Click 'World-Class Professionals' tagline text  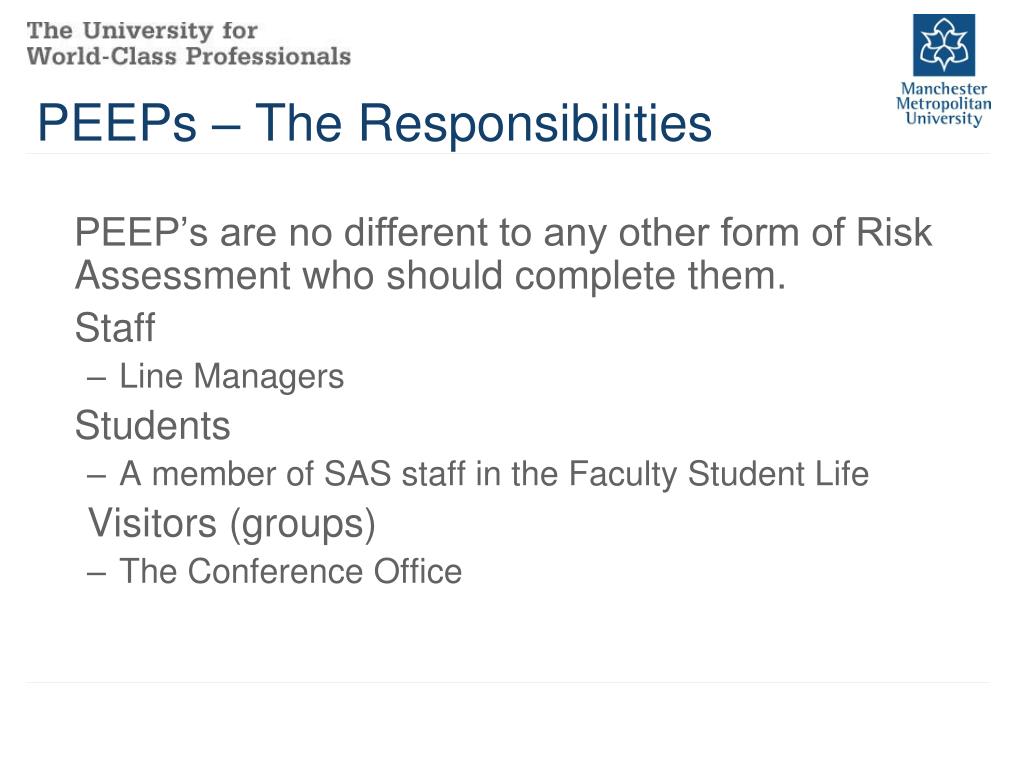(189, 56)
